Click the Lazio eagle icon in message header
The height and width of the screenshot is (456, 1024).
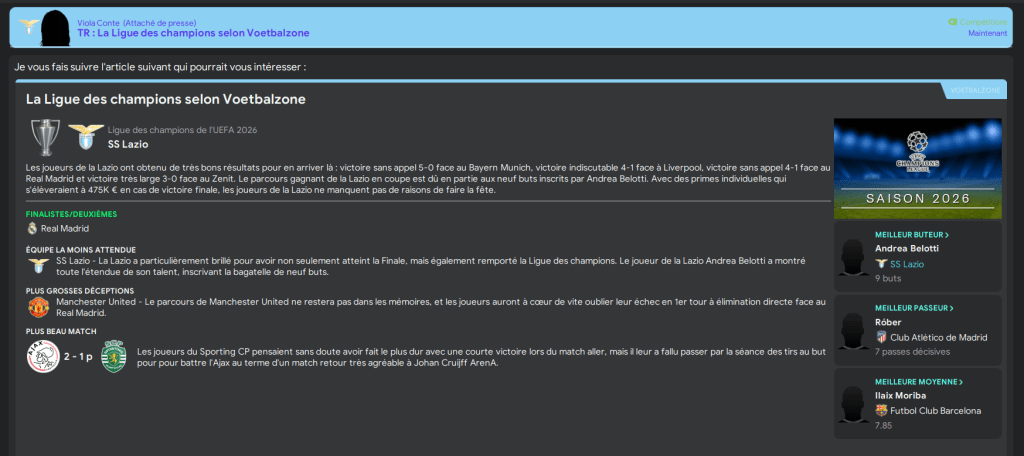click(30, 26)
